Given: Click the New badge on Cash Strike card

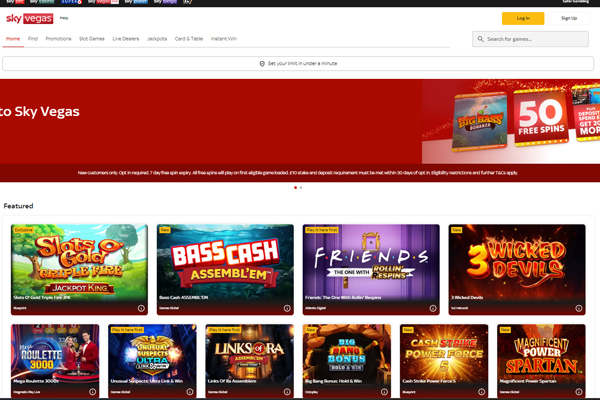Looking at the screenshot, I should click(408, 330).
